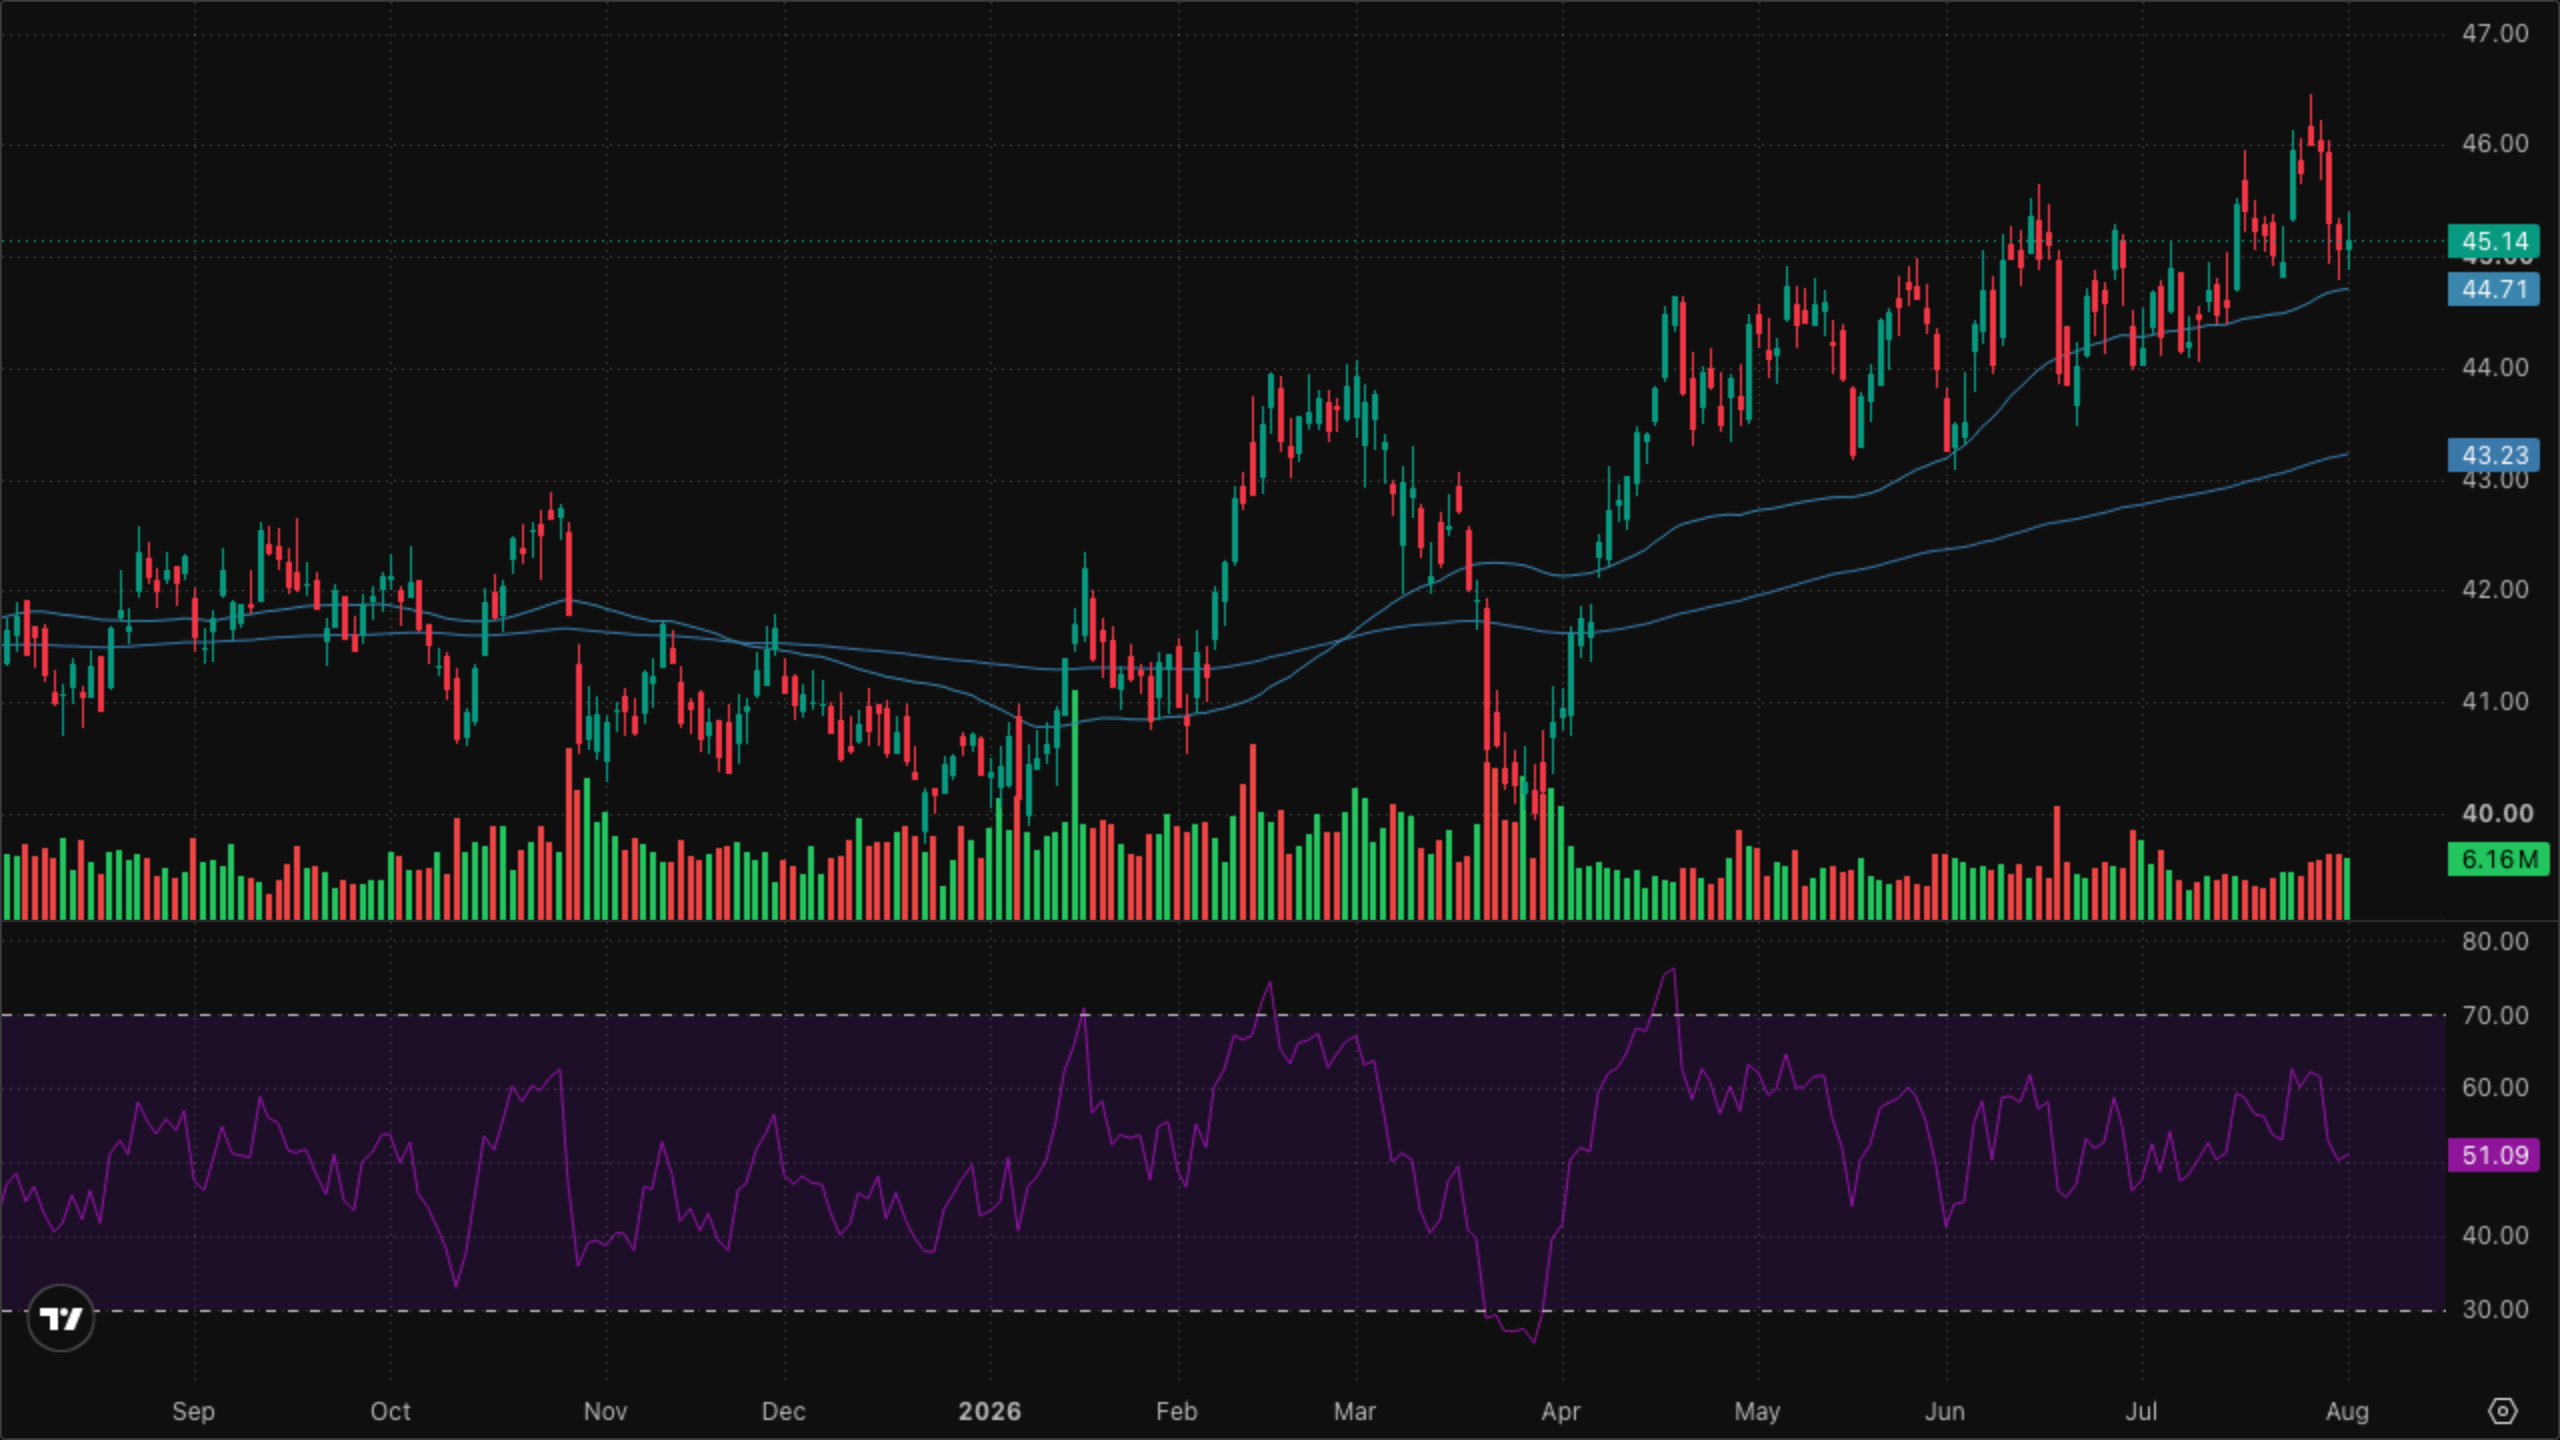The image size is (2560, 1440).
Task: Click the Dec label on time axis
Action: 783,1411
